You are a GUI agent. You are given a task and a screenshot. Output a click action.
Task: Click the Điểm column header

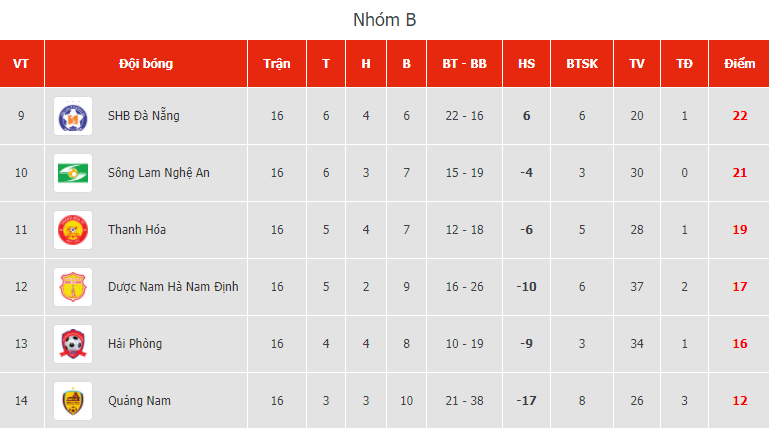tap(739, 64)
